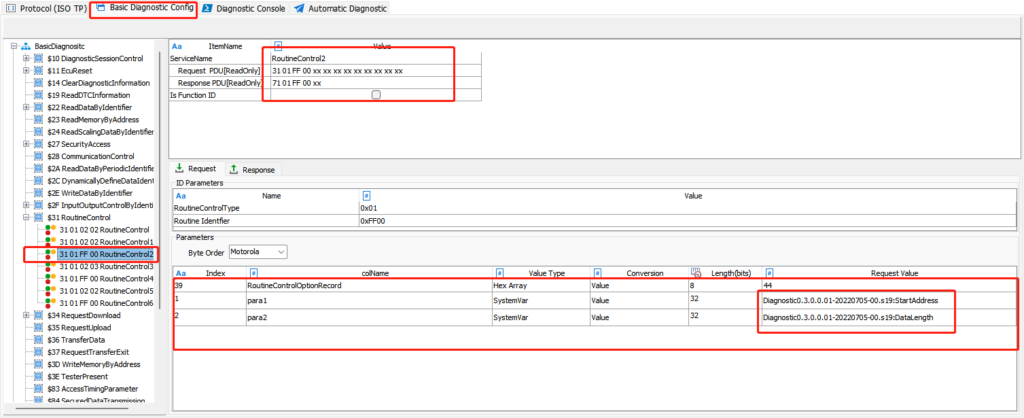
Task: Click the $3E TesterPresent service icon
Action: click(38, 376)
